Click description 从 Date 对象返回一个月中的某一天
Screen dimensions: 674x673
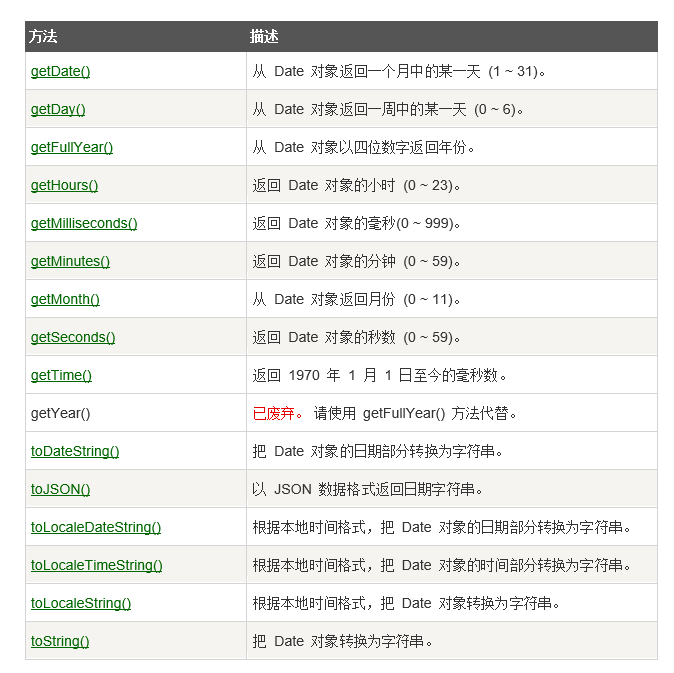(x=399, y=71)
